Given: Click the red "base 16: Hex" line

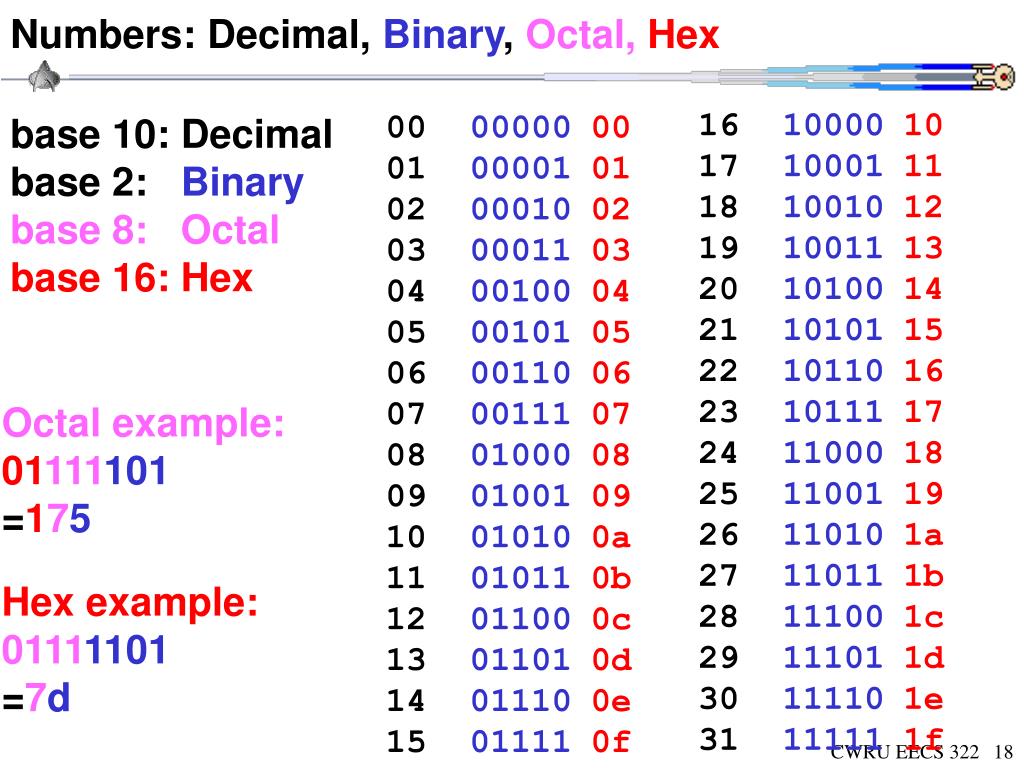Looking at the screenshot, I should [131, 278].
